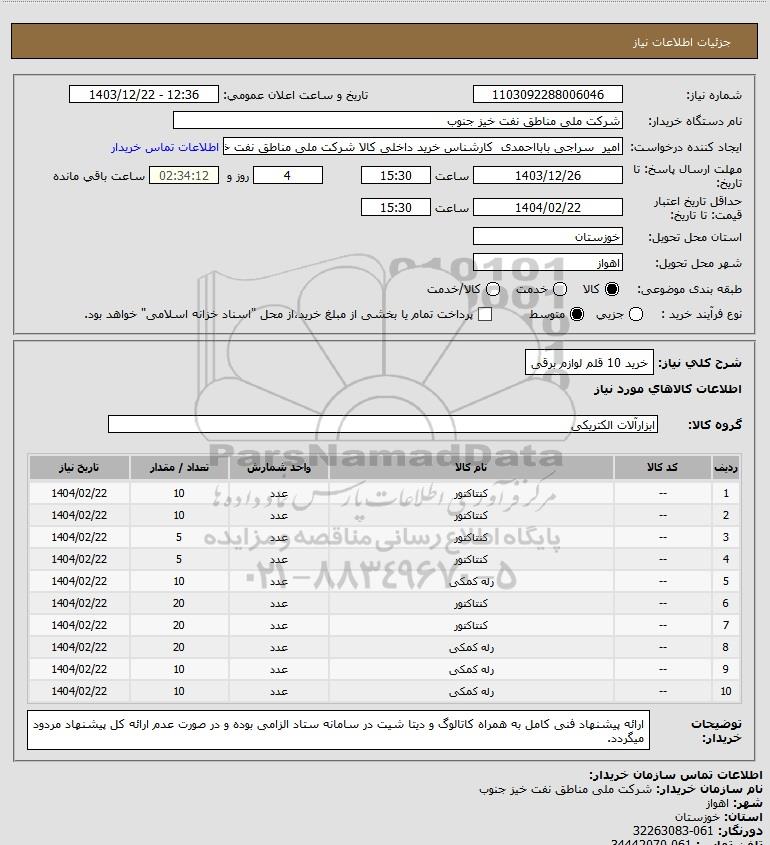Click the delivery province field خوزستان
Viewport: 770px width, 845px height.
click(547, 237)
